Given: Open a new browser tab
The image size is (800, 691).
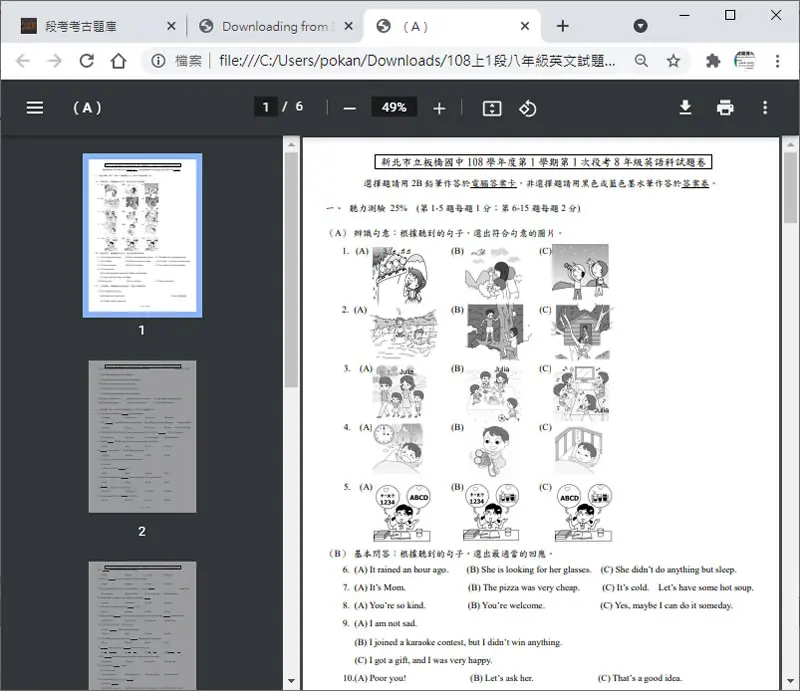Looking at the screenshot, I should (x=562, y=26).
